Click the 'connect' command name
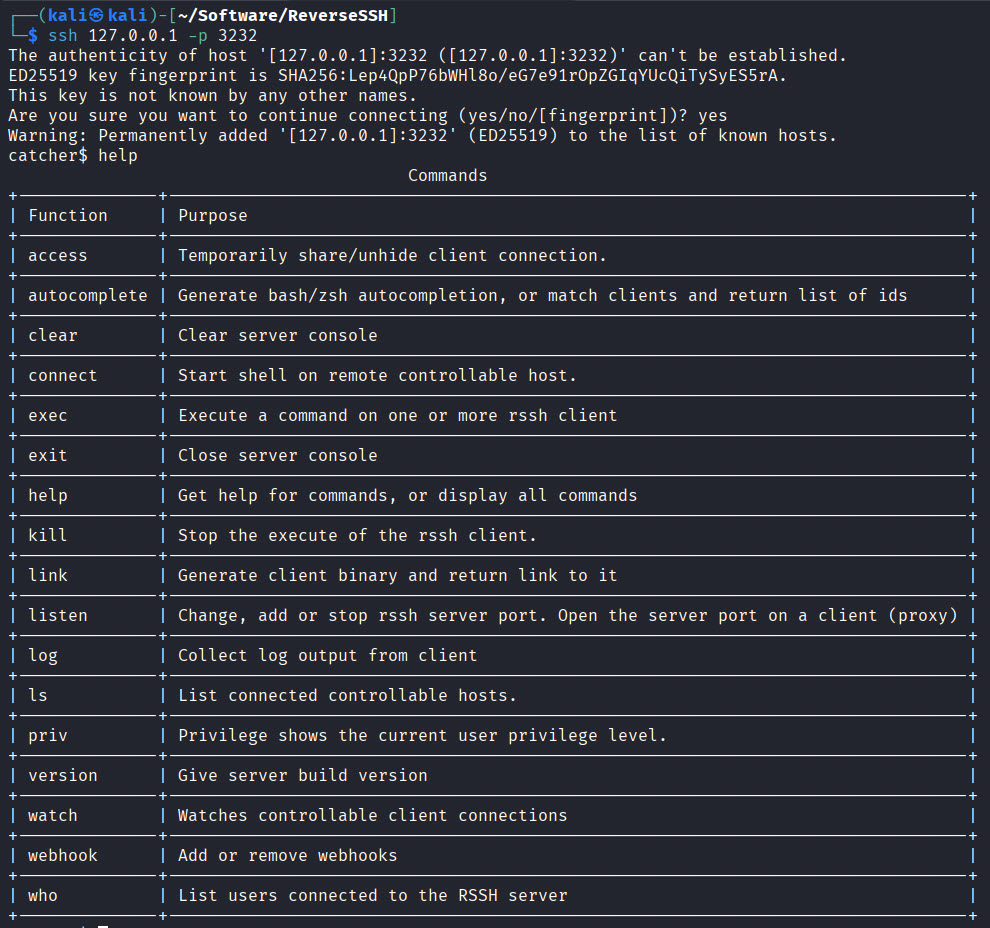Screen dimensions: 990x928 [x=63, y=375]
